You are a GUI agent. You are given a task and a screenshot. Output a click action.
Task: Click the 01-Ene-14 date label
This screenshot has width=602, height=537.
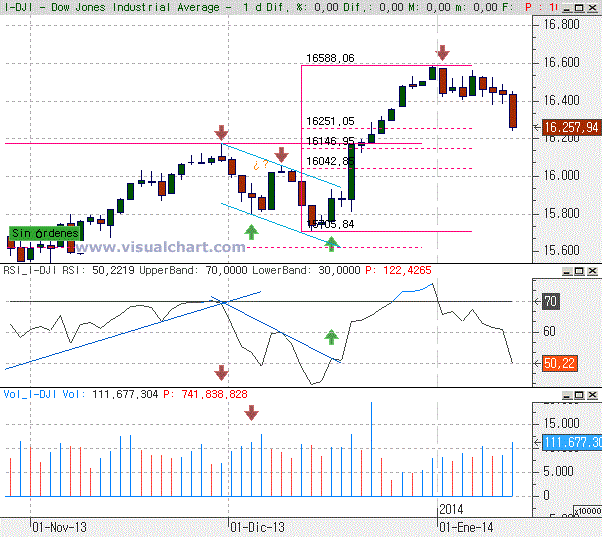point(466,528)
